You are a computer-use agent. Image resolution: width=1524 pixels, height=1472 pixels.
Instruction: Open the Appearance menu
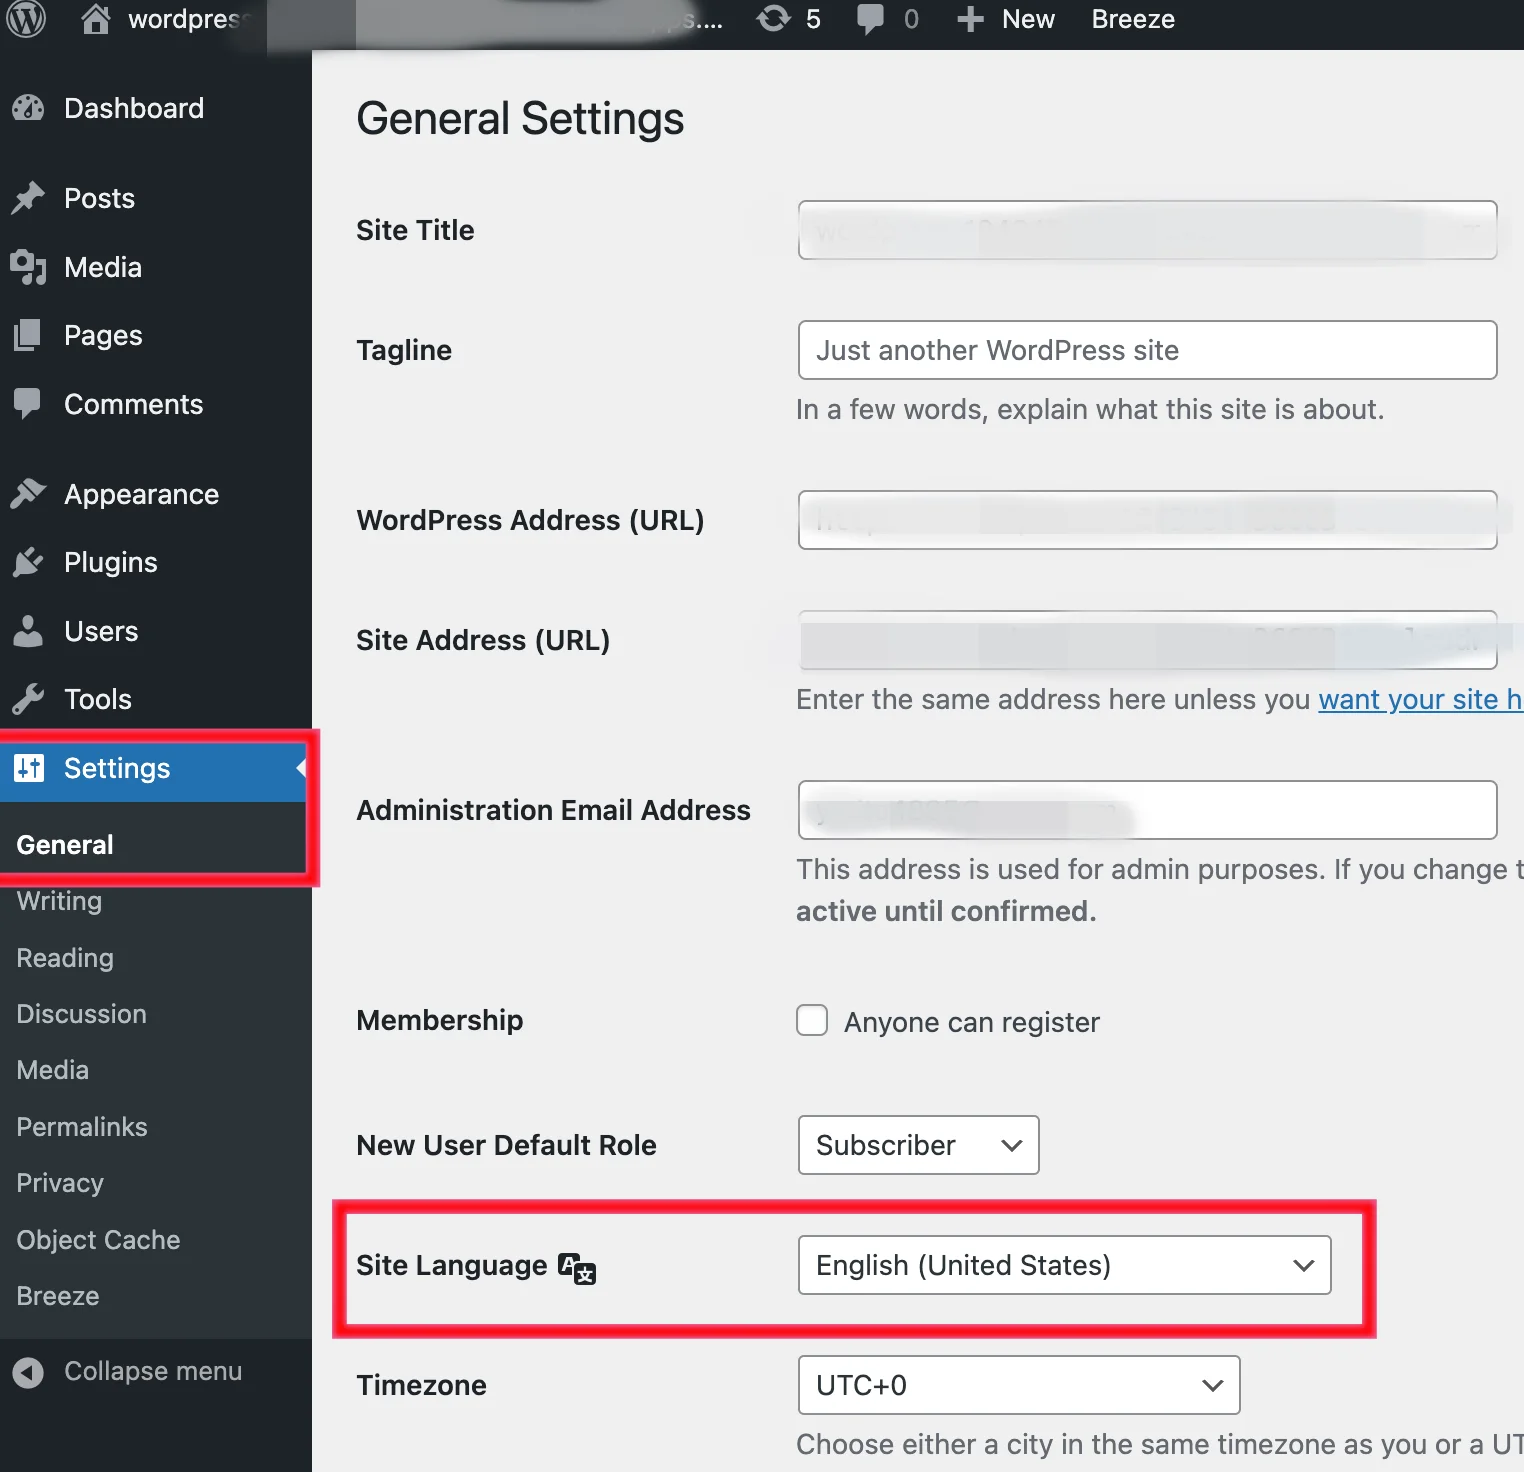(x=141, y=494)
